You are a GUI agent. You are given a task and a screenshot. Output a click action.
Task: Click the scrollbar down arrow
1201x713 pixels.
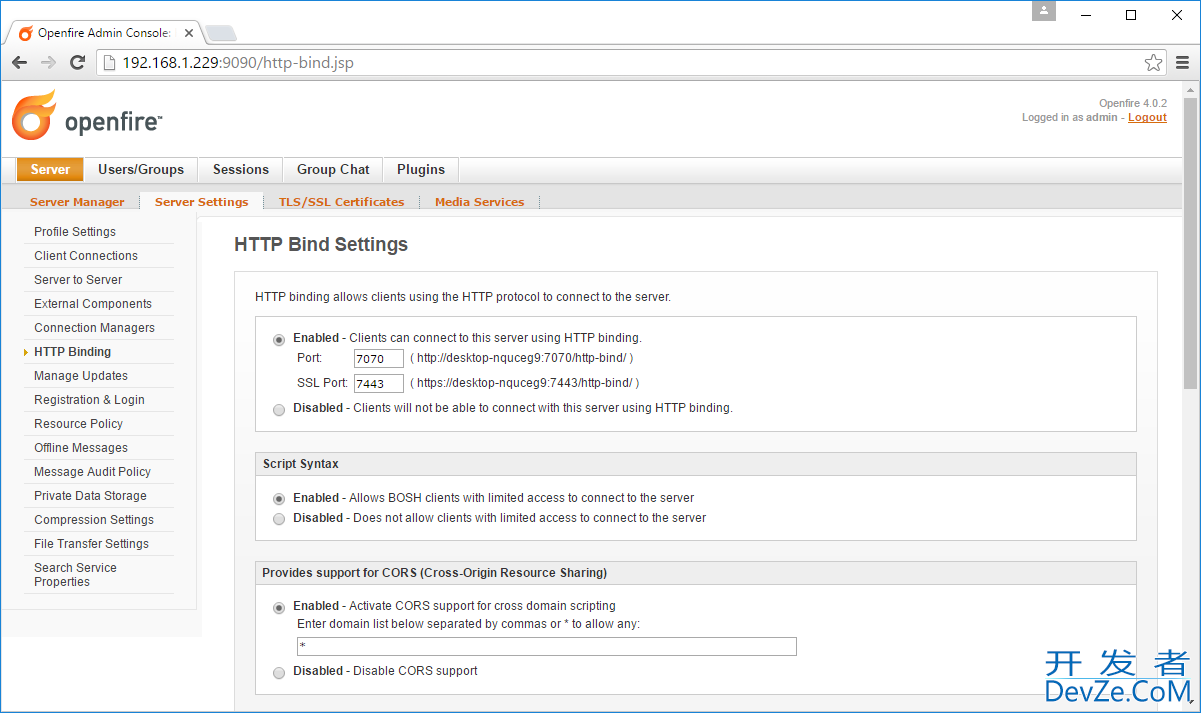pos(1190,703)
